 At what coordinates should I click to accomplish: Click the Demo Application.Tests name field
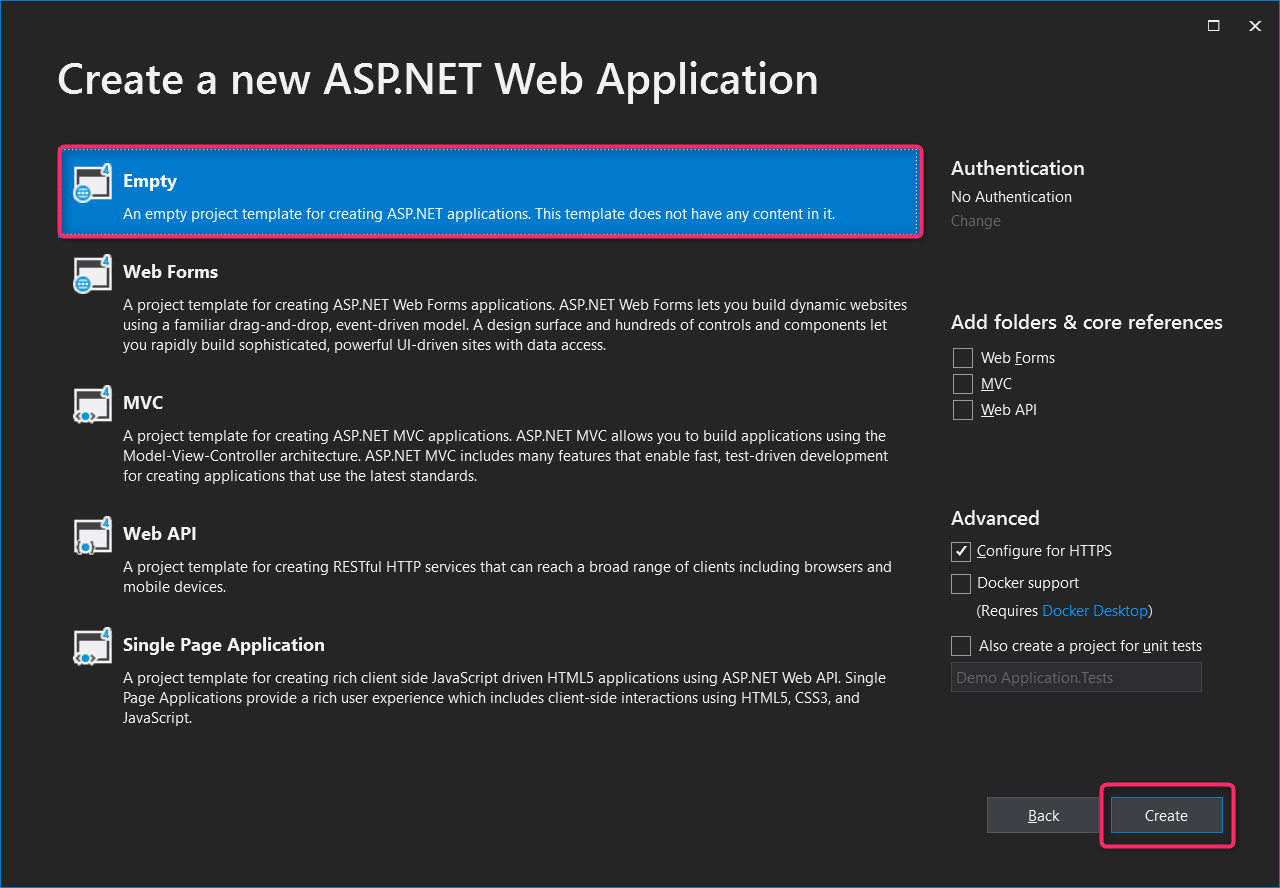1076,677
